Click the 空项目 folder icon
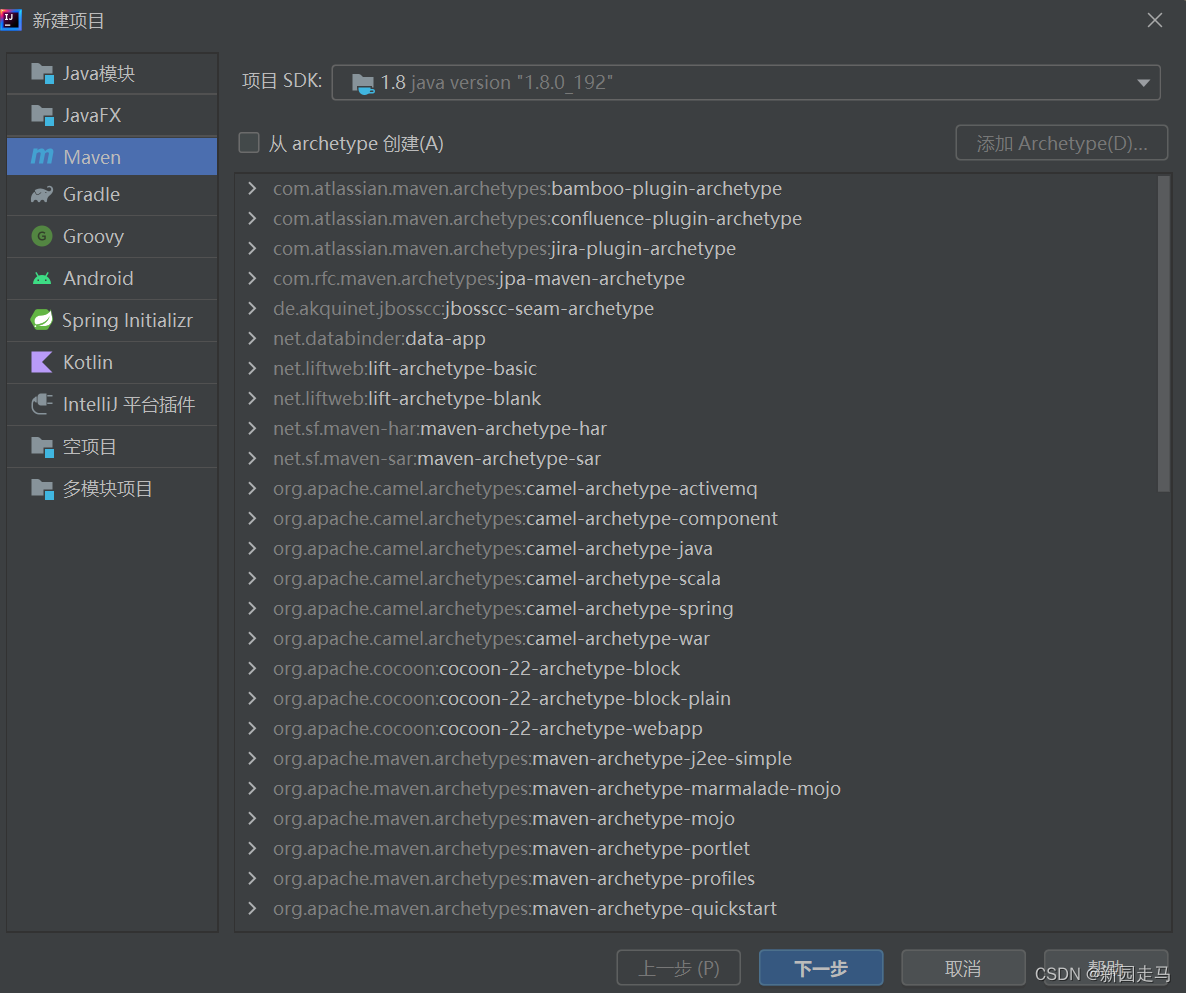The height and width of the screenshot is (993, 1186). tap(42, 447)
